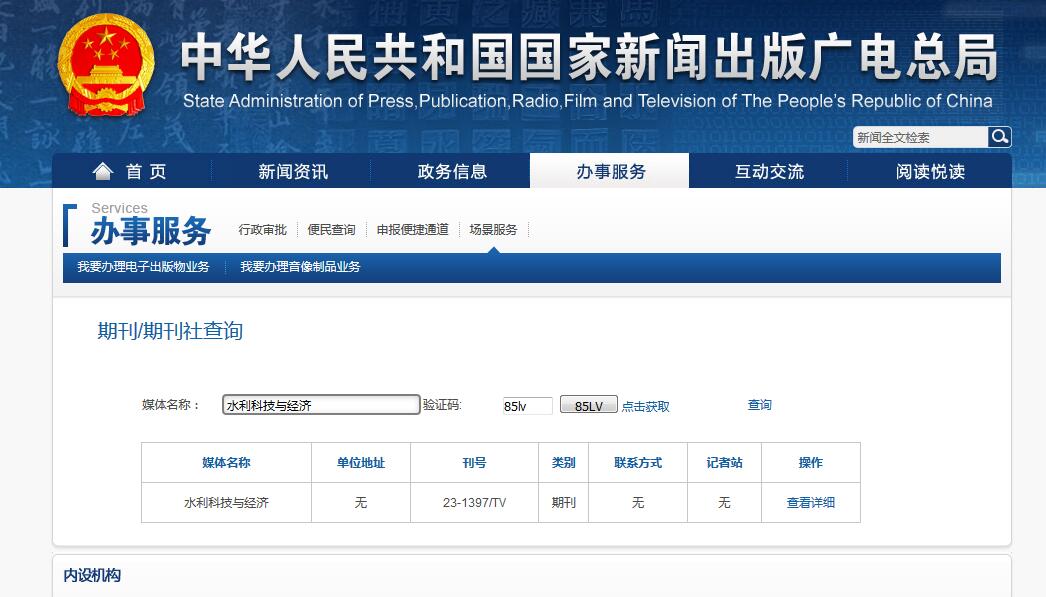The width and height of the screenshot is (1046, 597).
Task: Click the 行政审批 submenu link
Action: 262,230
